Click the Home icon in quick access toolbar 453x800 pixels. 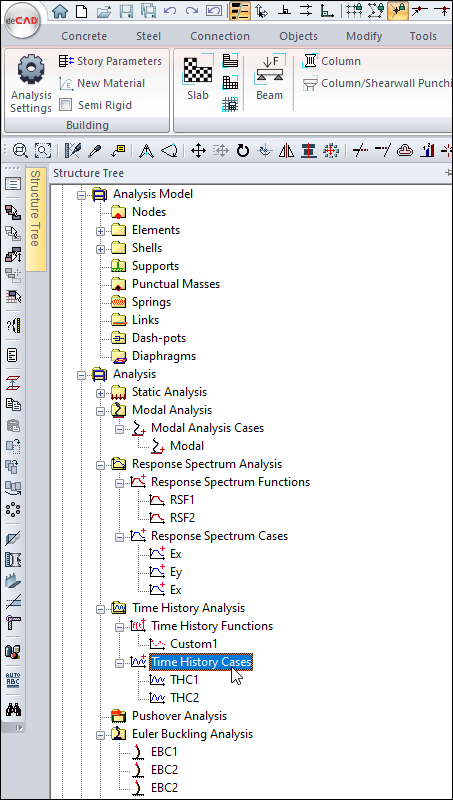click(x=60, y=10)
